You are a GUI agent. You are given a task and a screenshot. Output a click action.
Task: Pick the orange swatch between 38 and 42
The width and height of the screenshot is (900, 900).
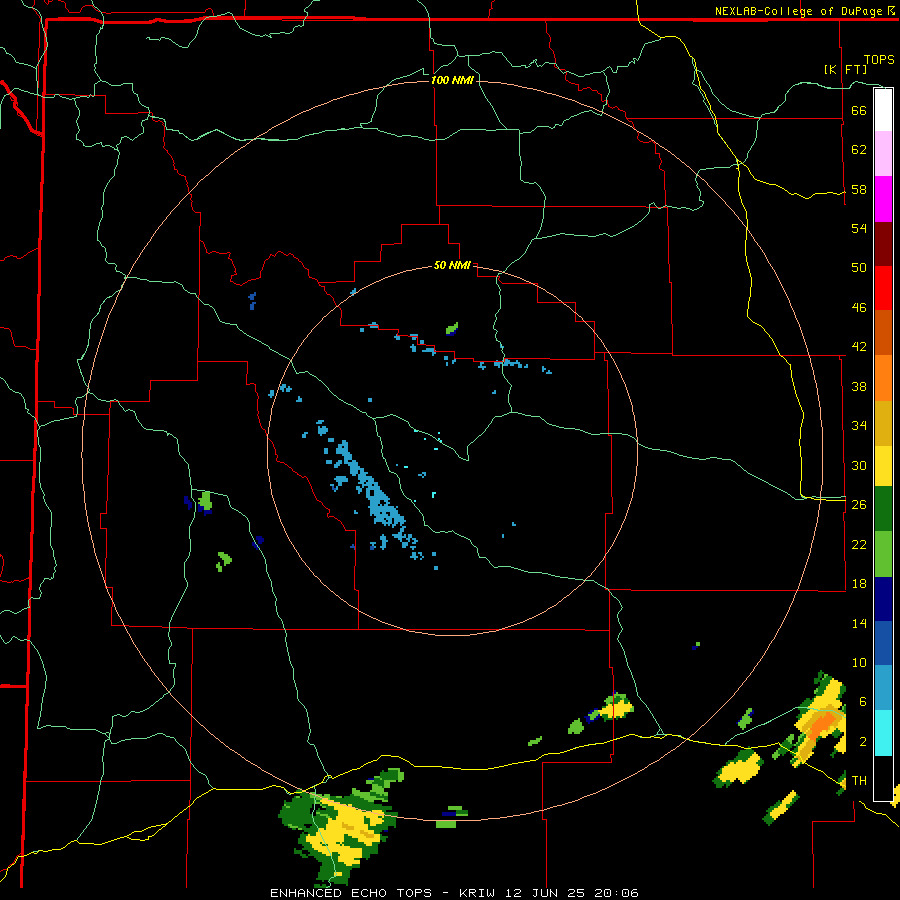[x=883, y=378]
